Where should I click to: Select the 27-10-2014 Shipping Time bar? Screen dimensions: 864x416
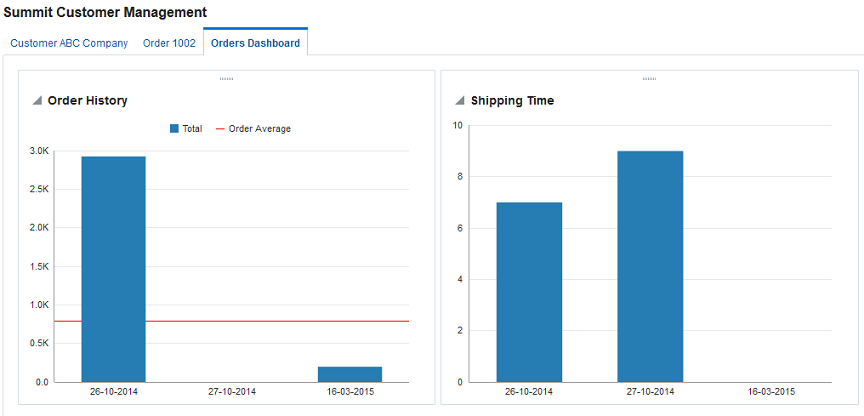tap(650, 267)
